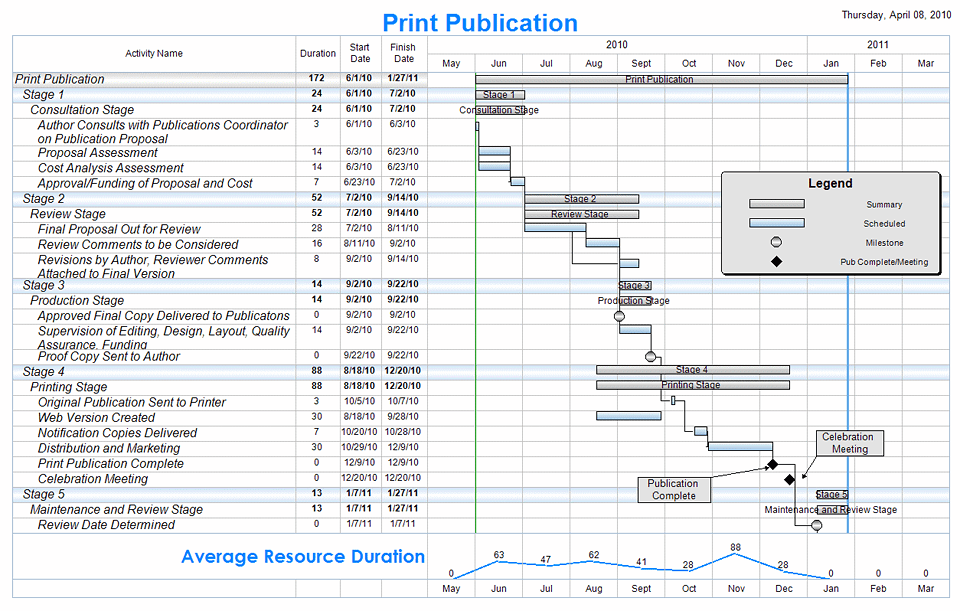Click the Proof Copy Sent milestone circle
Viewport: 960px width, 611px height.
[651, 356]
